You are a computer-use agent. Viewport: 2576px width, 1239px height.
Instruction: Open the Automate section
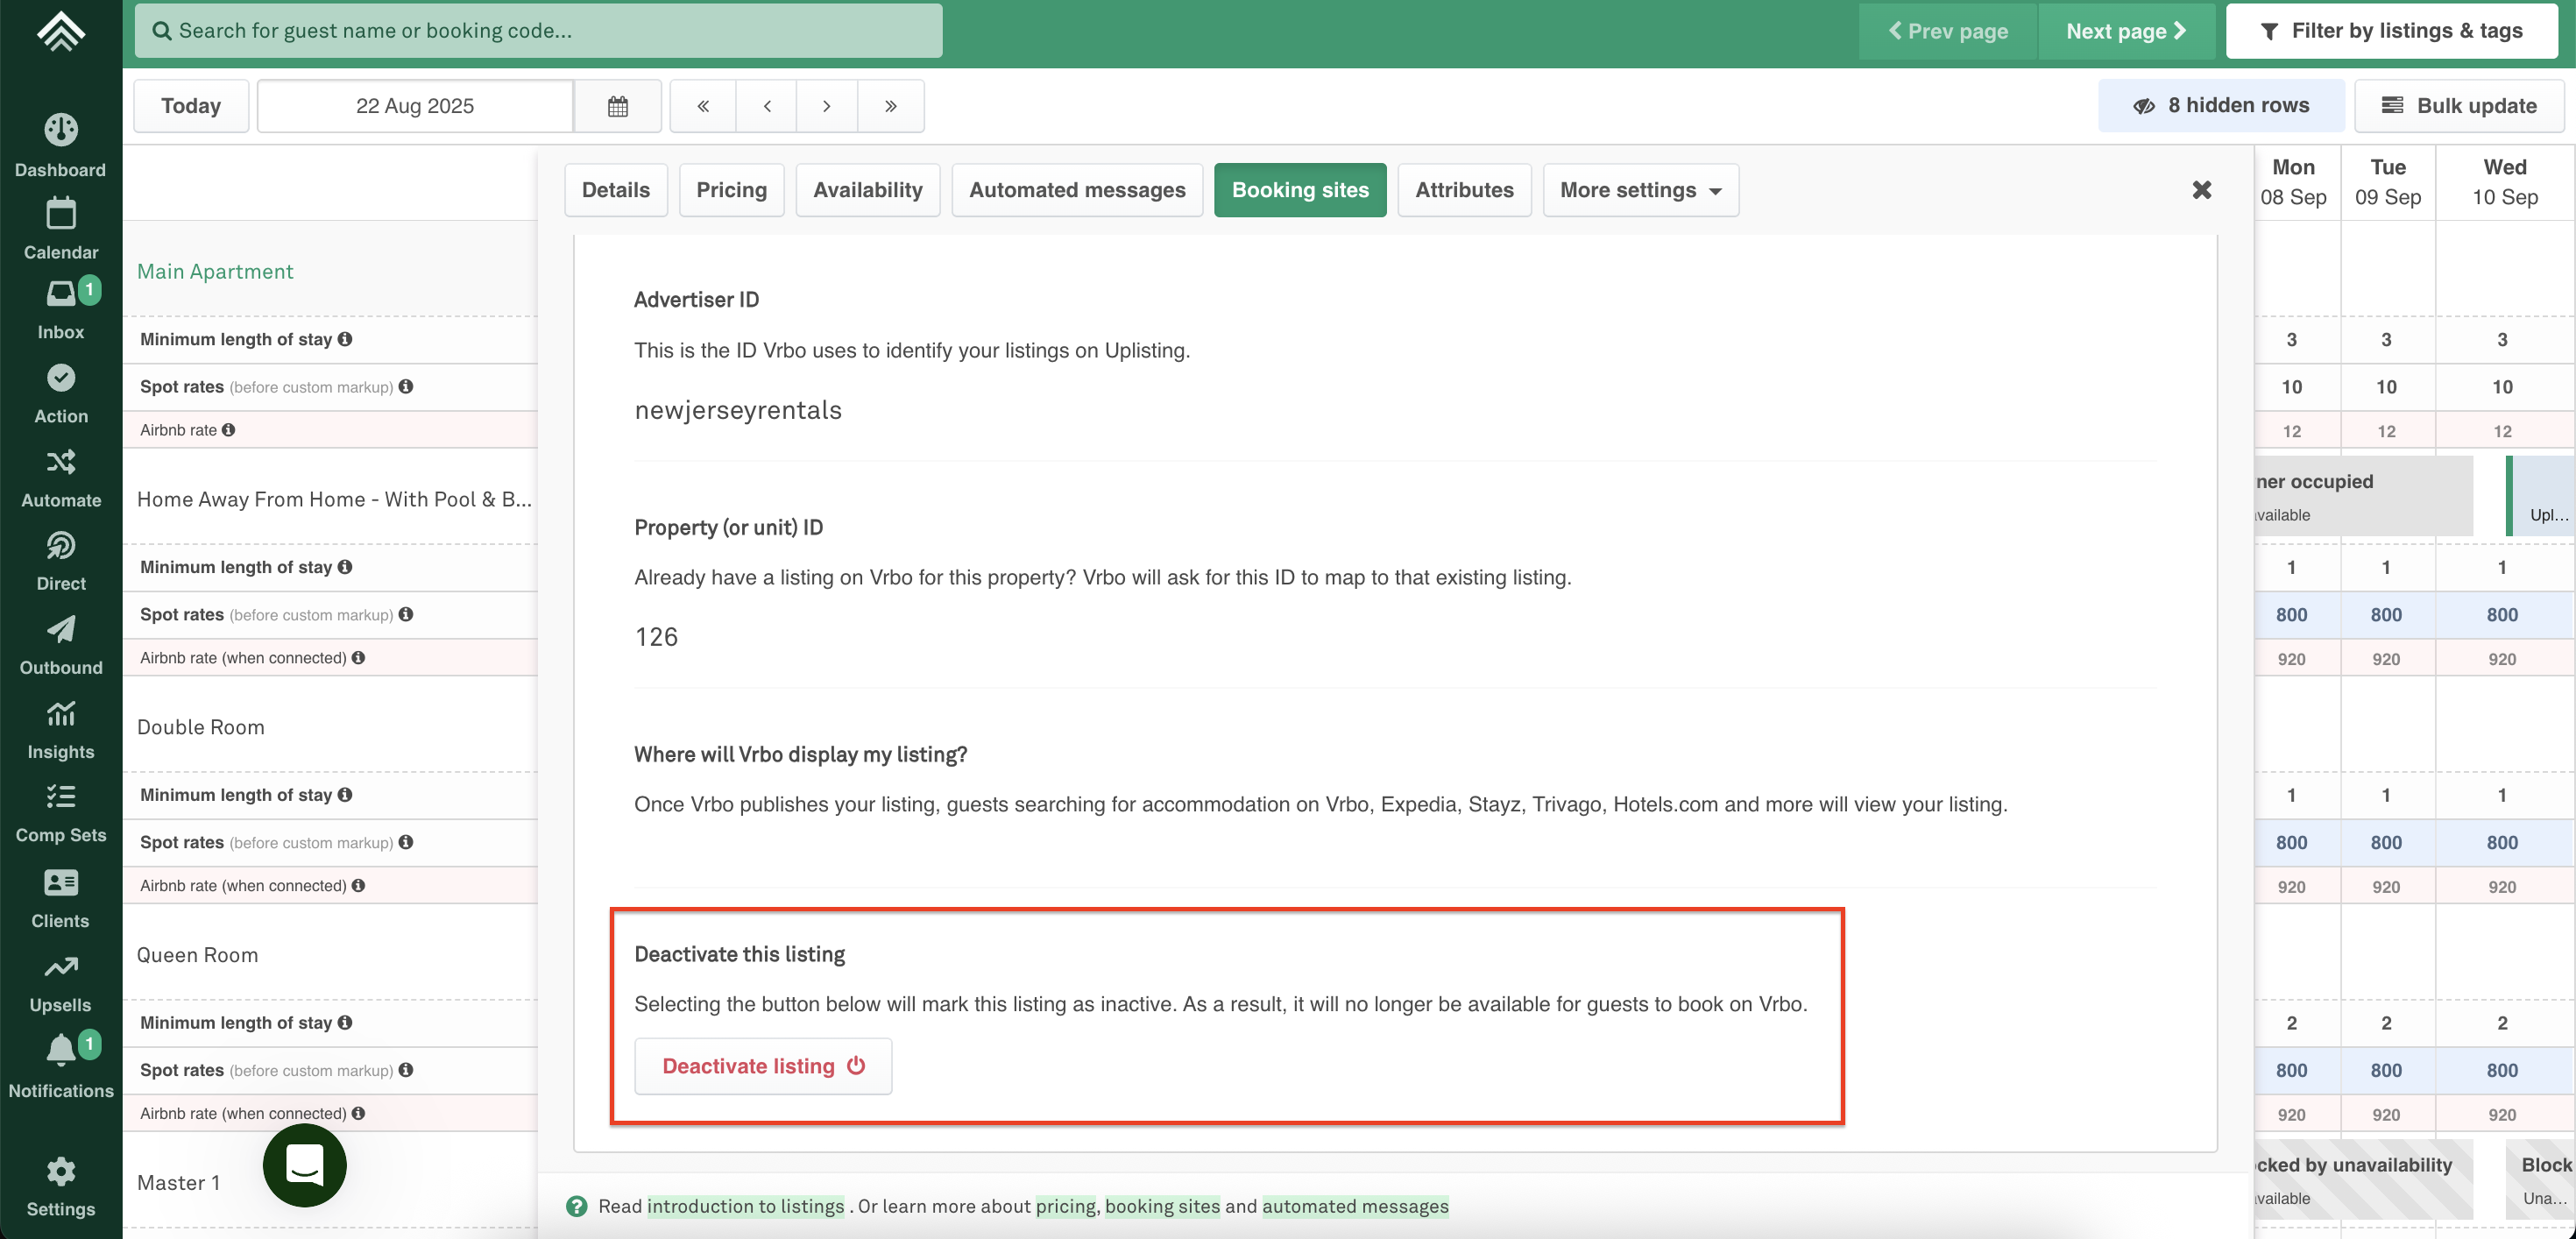point(61,478)
